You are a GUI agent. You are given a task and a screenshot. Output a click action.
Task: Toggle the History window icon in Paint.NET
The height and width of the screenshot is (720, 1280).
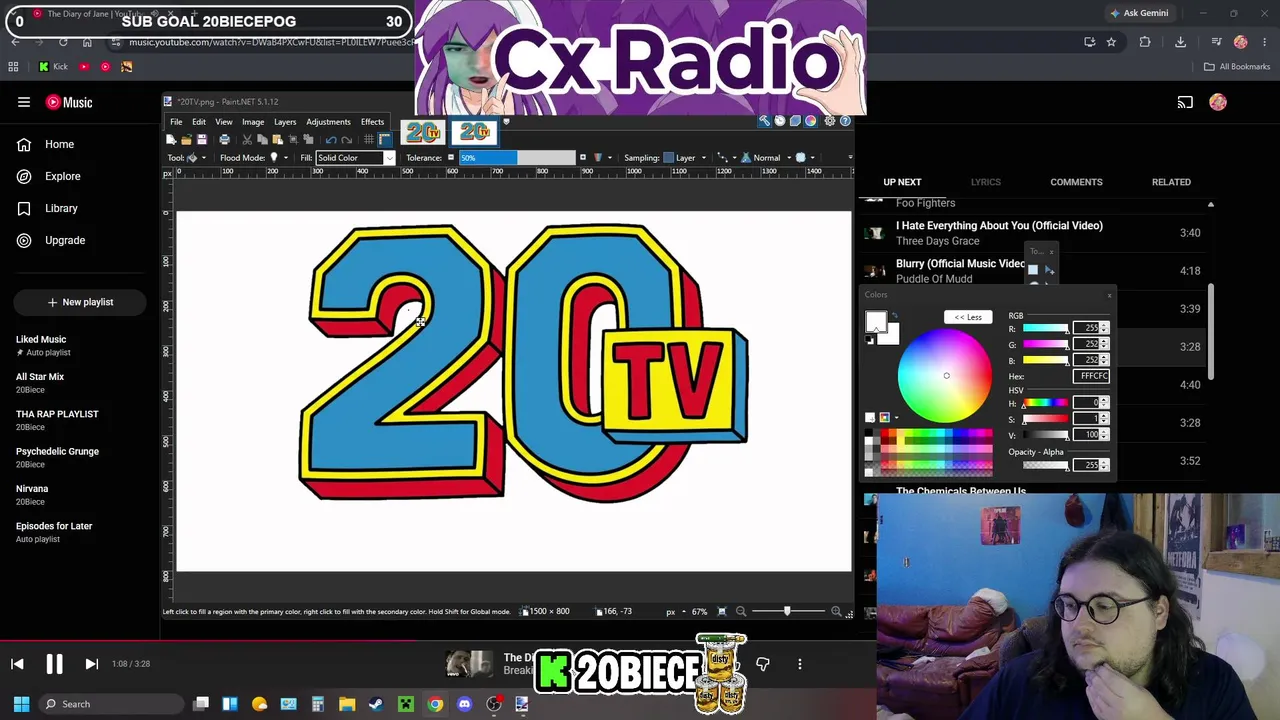tap(780, 121)
